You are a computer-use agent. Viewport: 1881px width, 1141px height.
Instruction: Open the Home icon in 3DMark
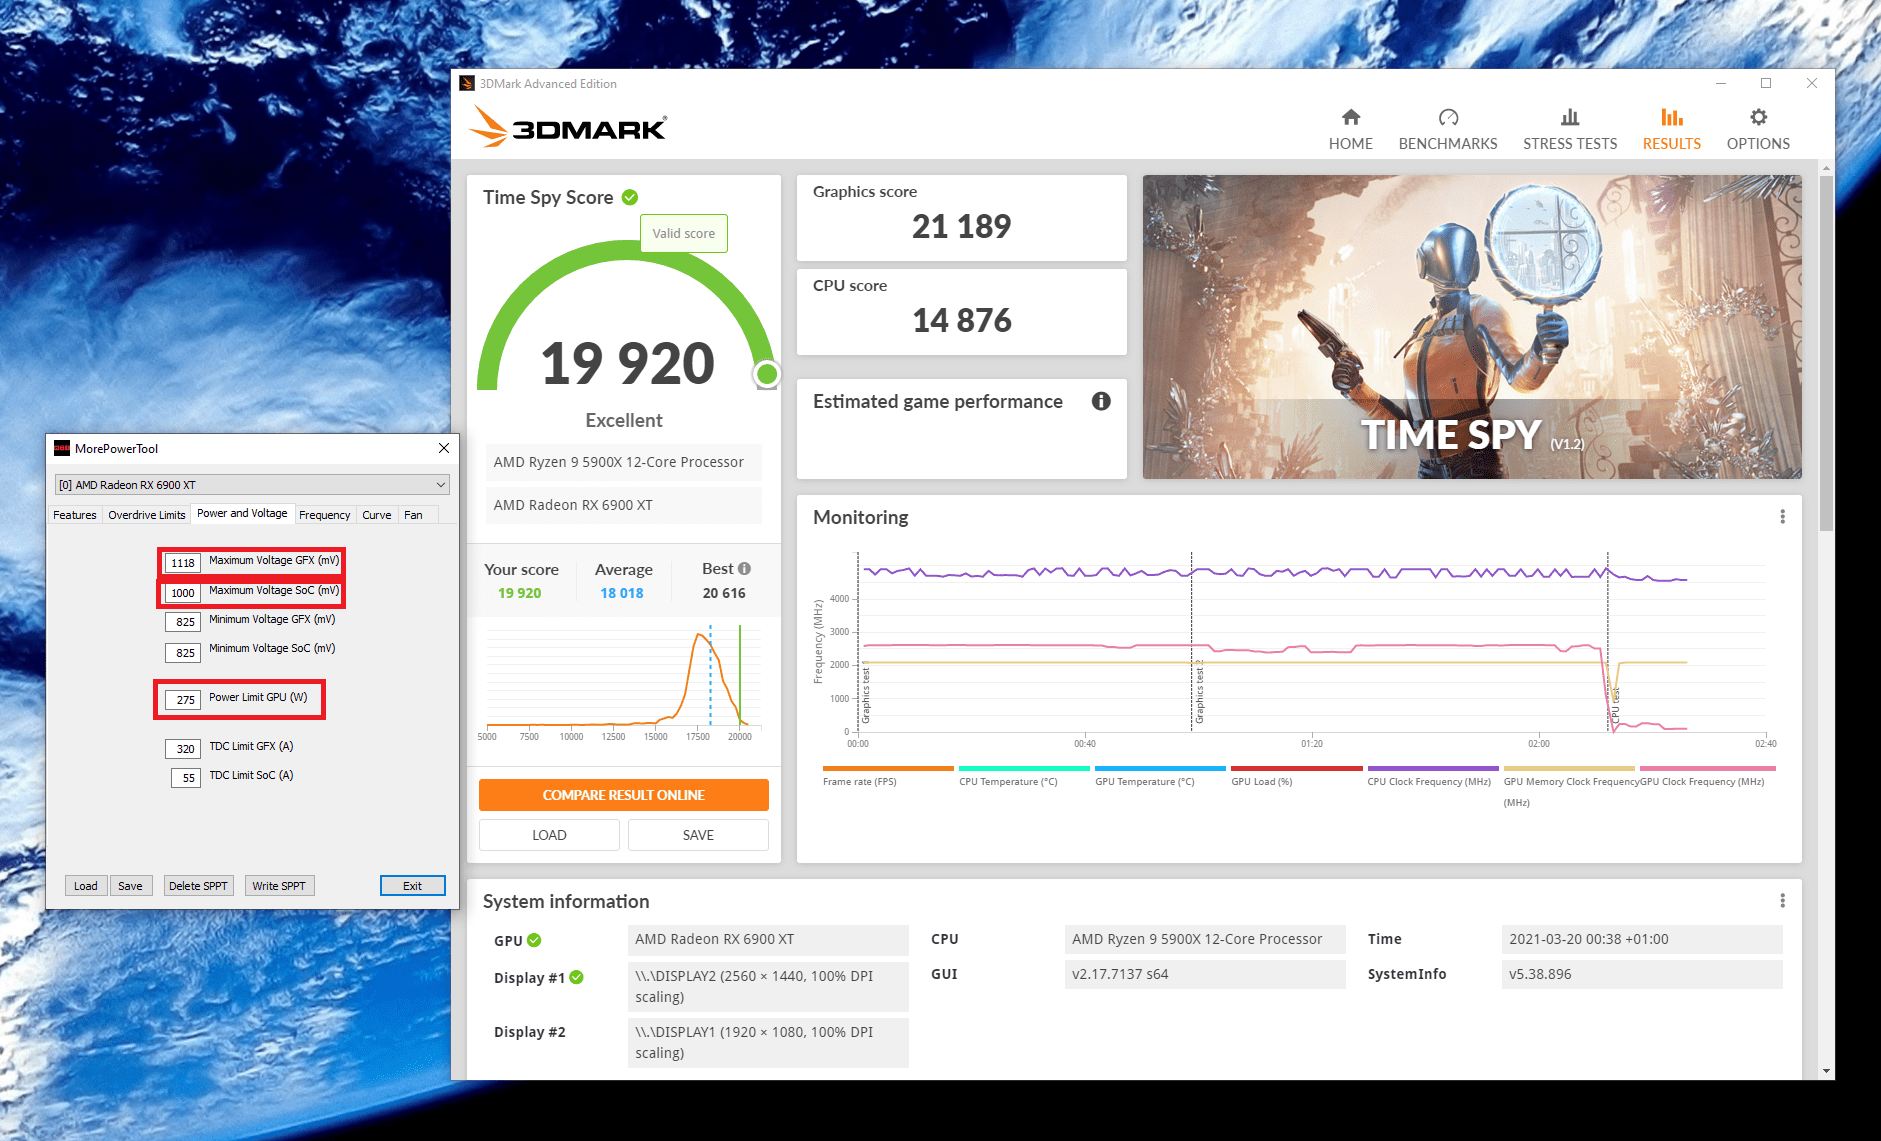tap(1350, 117)
